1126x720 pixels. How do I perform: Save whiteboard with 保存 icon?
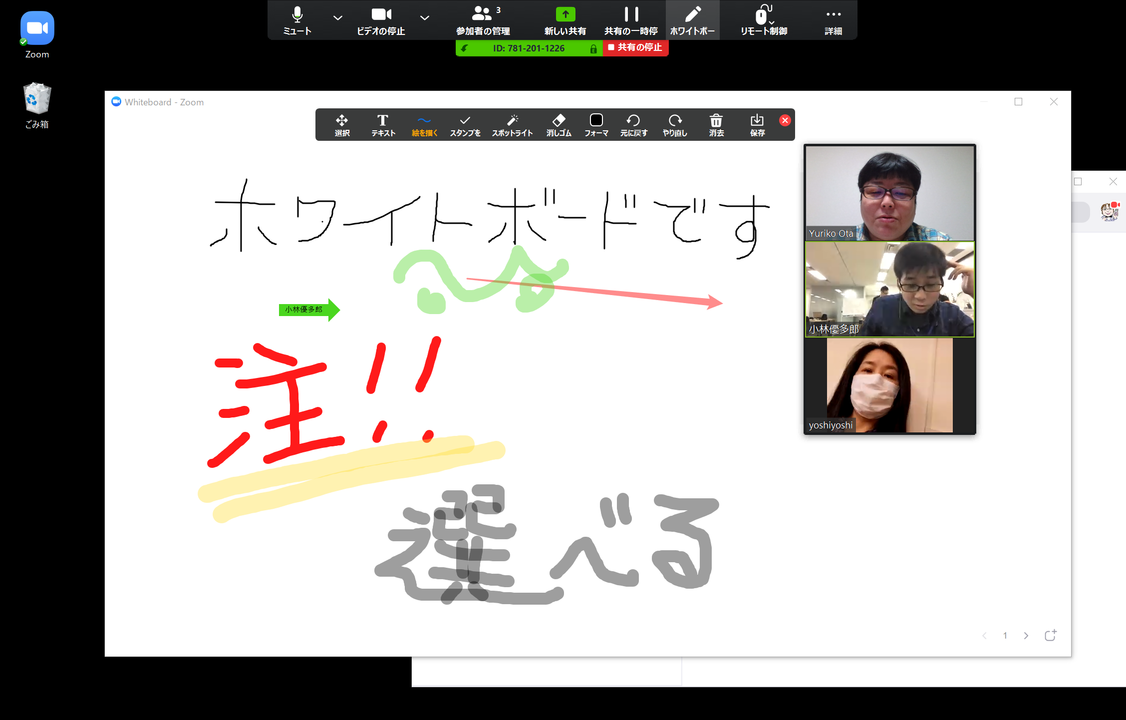tap(757, 125)
